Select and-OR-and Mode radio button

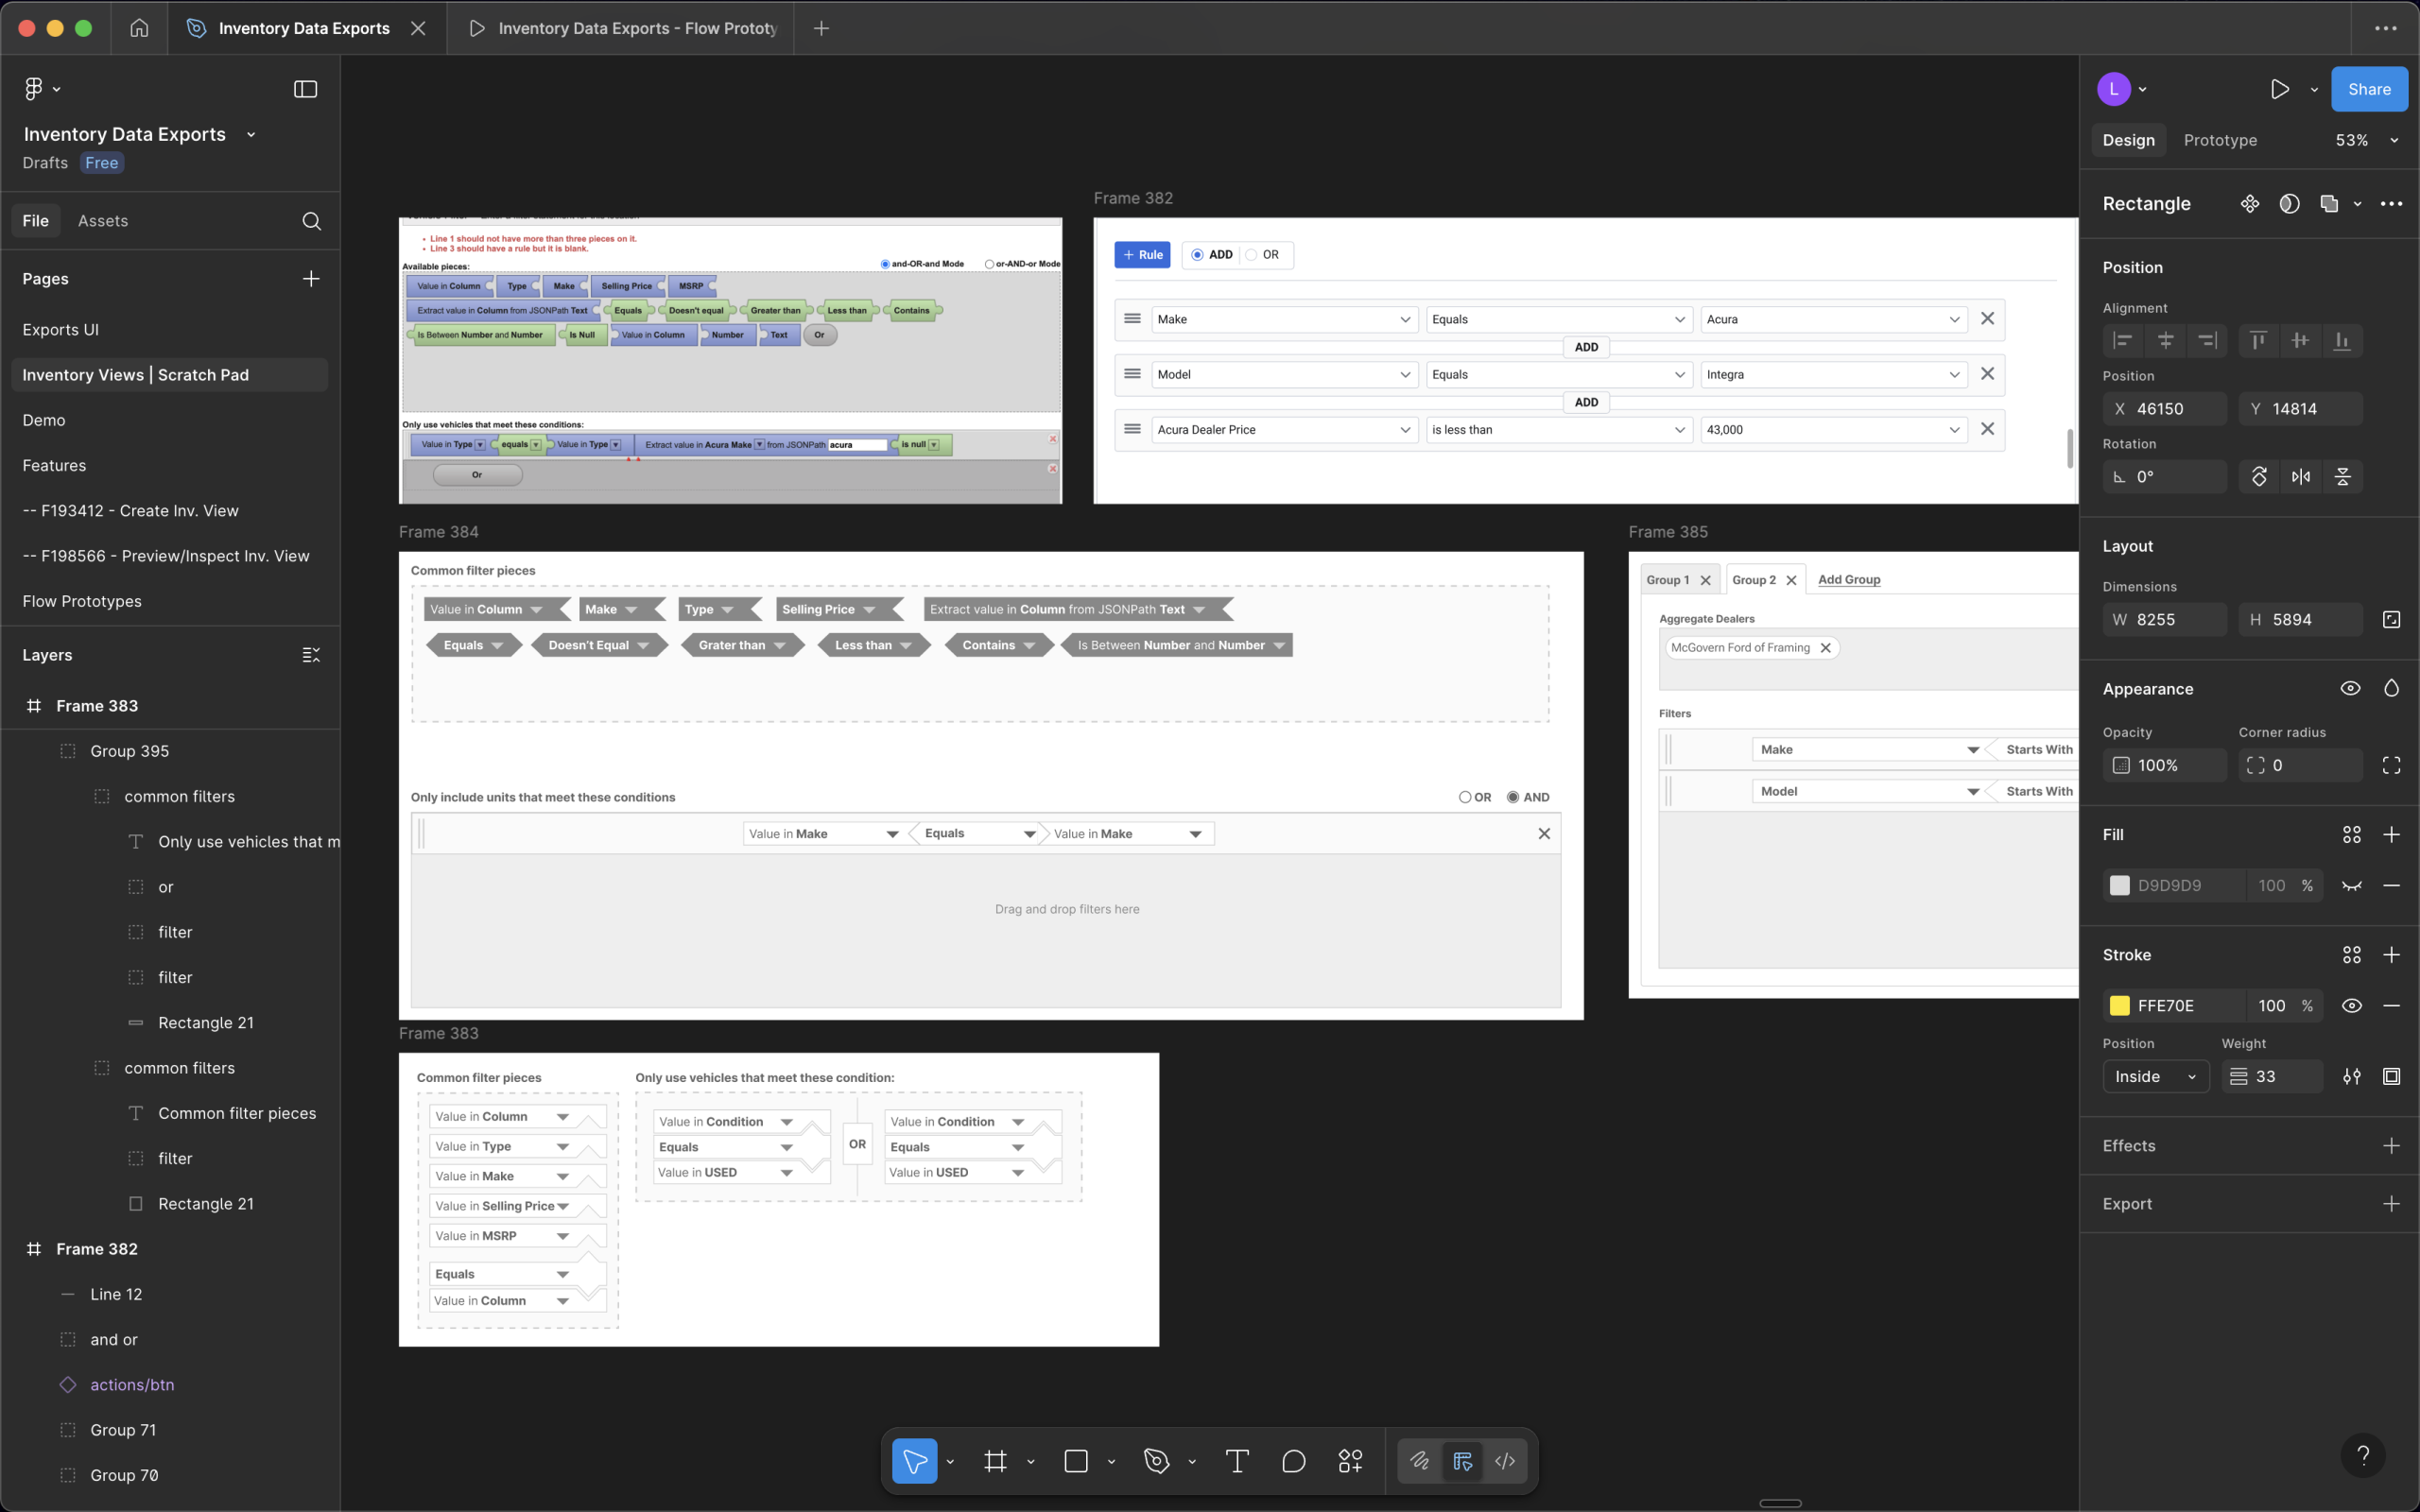[885, 264]
